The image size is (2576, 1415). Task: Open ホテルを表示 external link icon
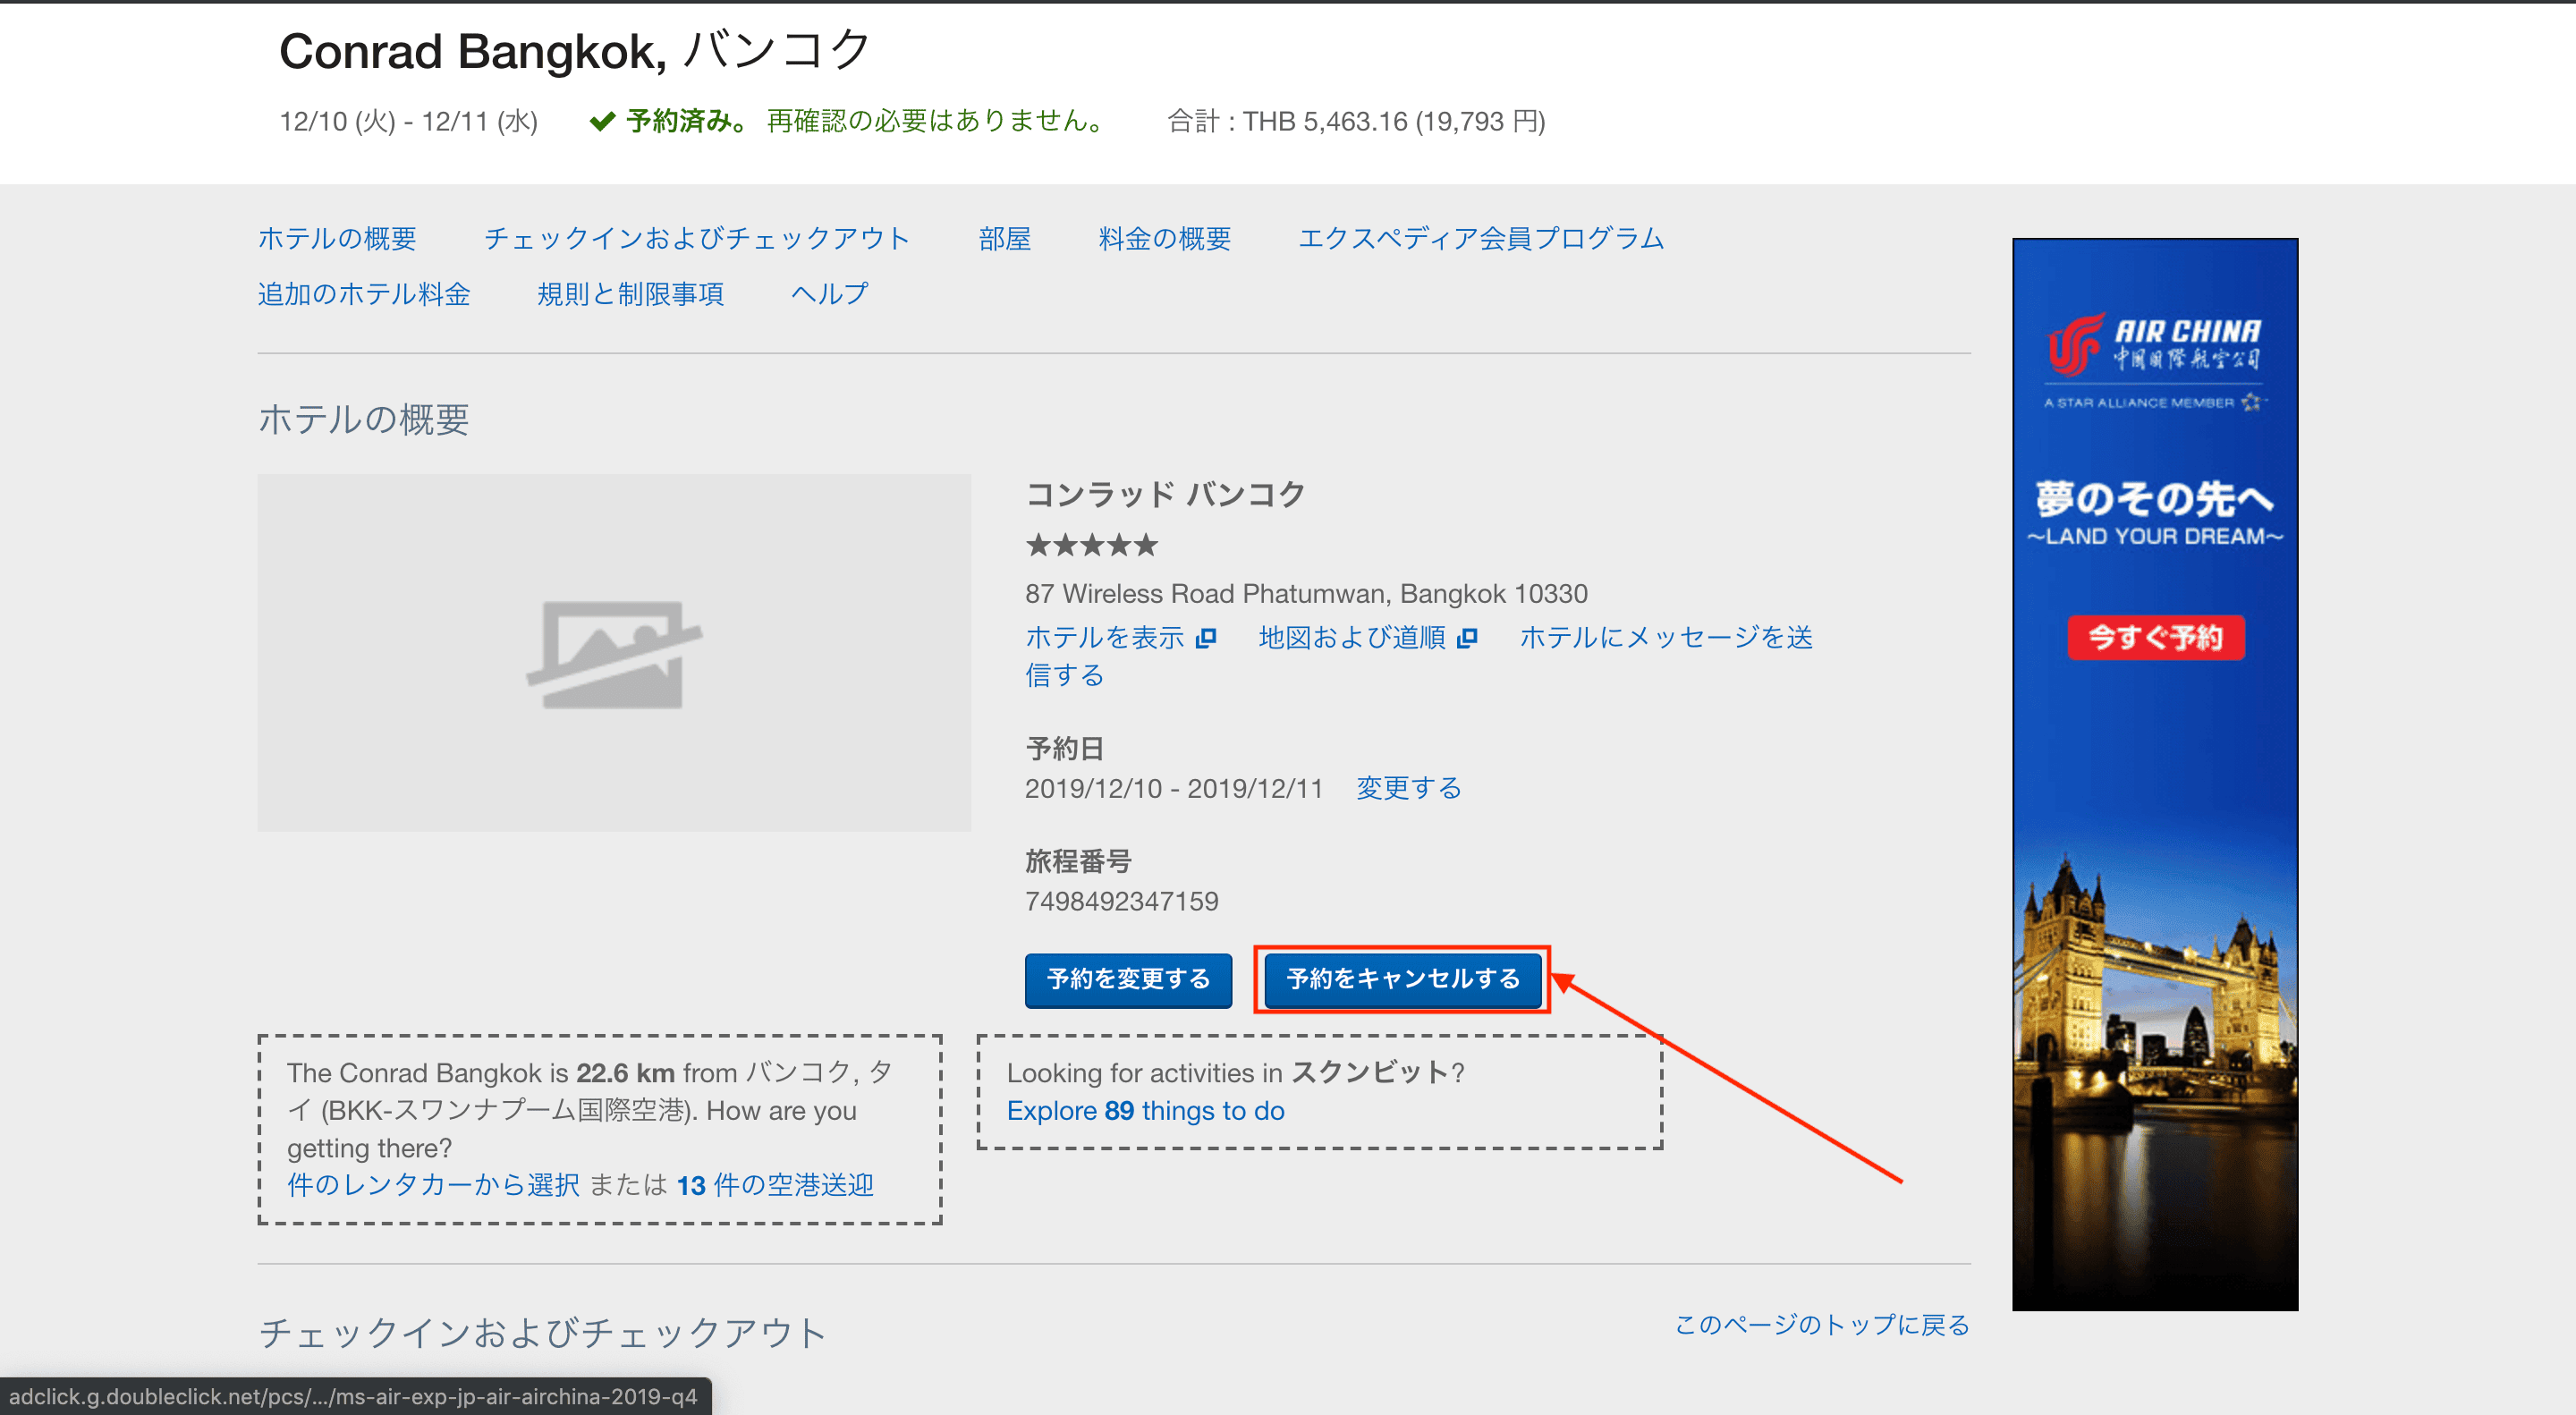coord(1205,637)
